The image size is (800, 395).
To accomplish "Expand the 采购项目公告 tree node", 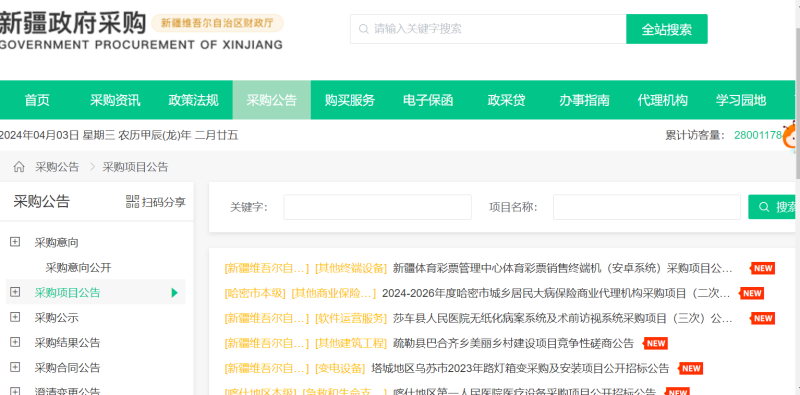I will pos(15,292).
